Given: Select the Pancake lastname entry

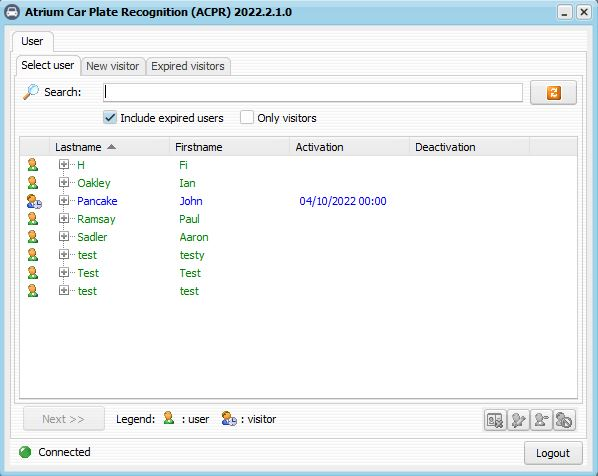Looking at the screenshot, I should (x=97, y=201).
